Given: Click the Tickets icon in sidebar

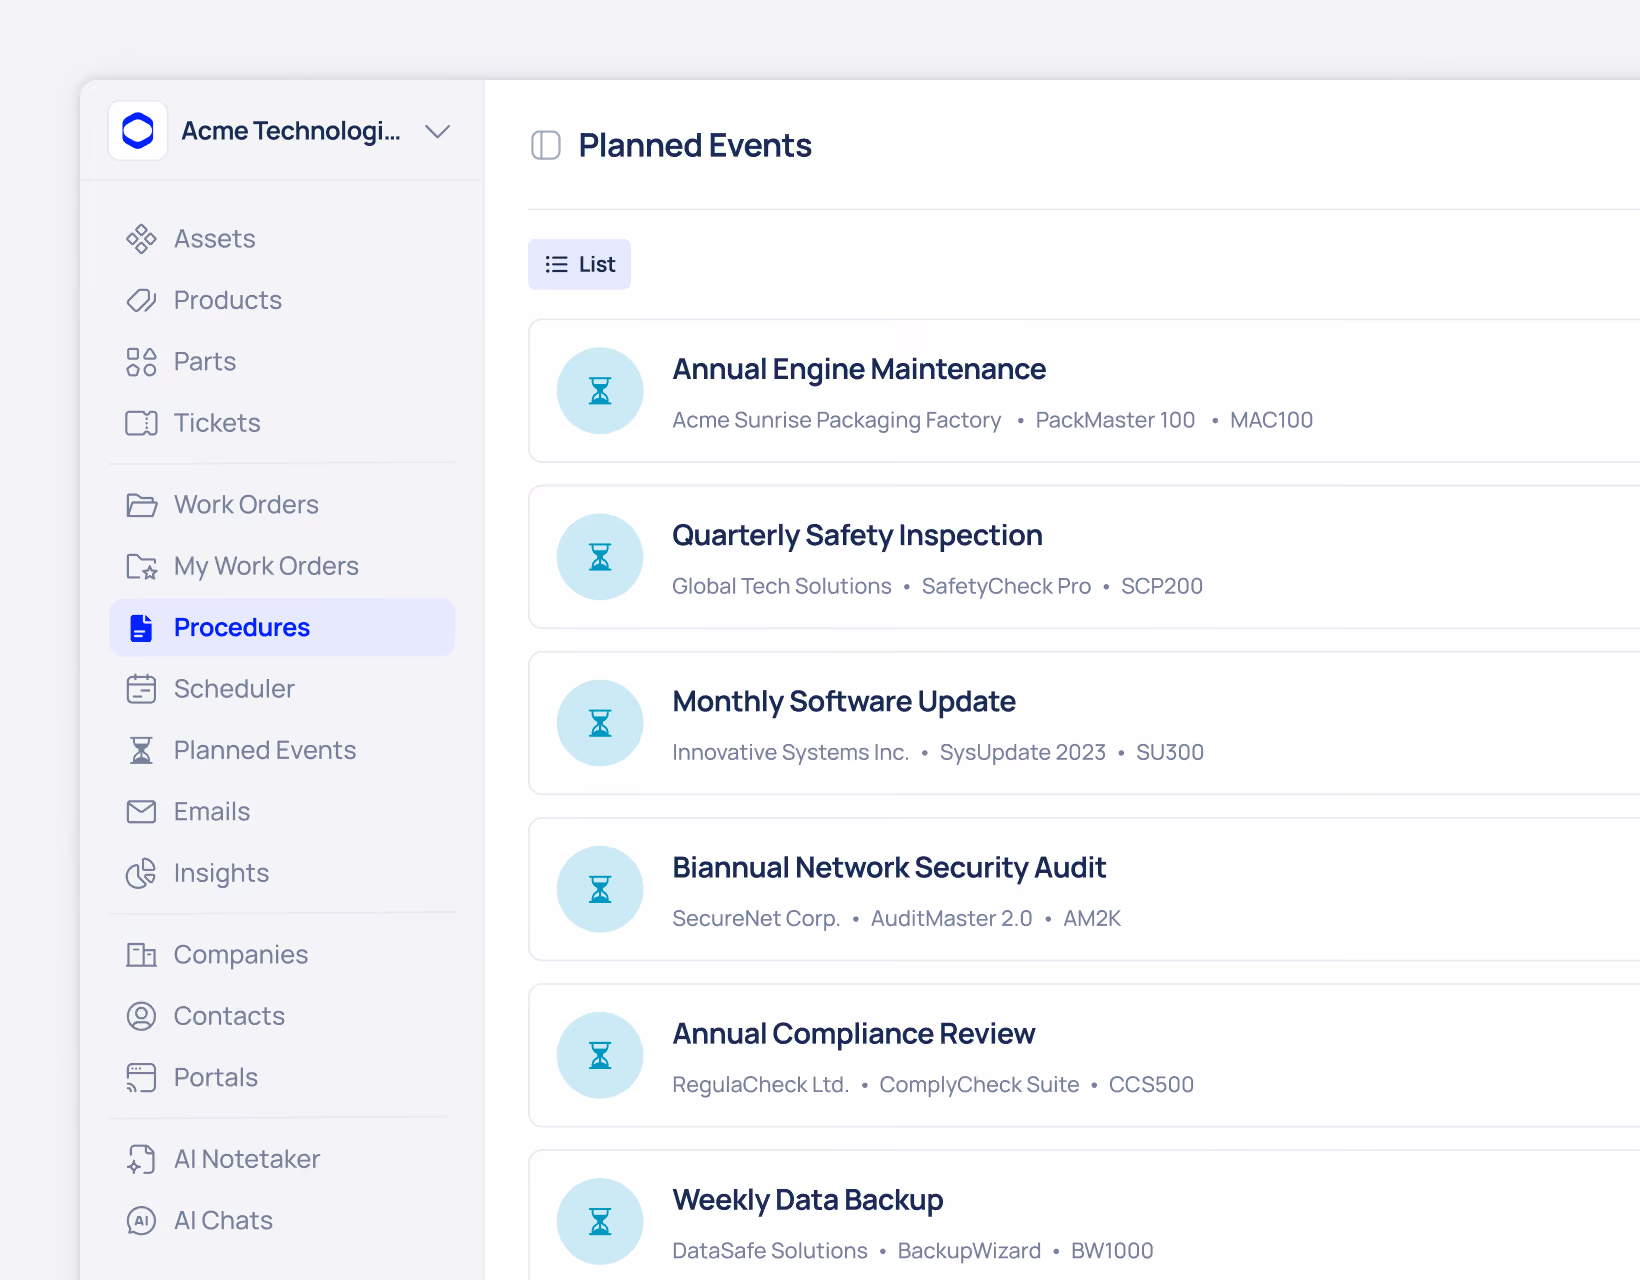Looking at the screenshot, I should point(141,423).
